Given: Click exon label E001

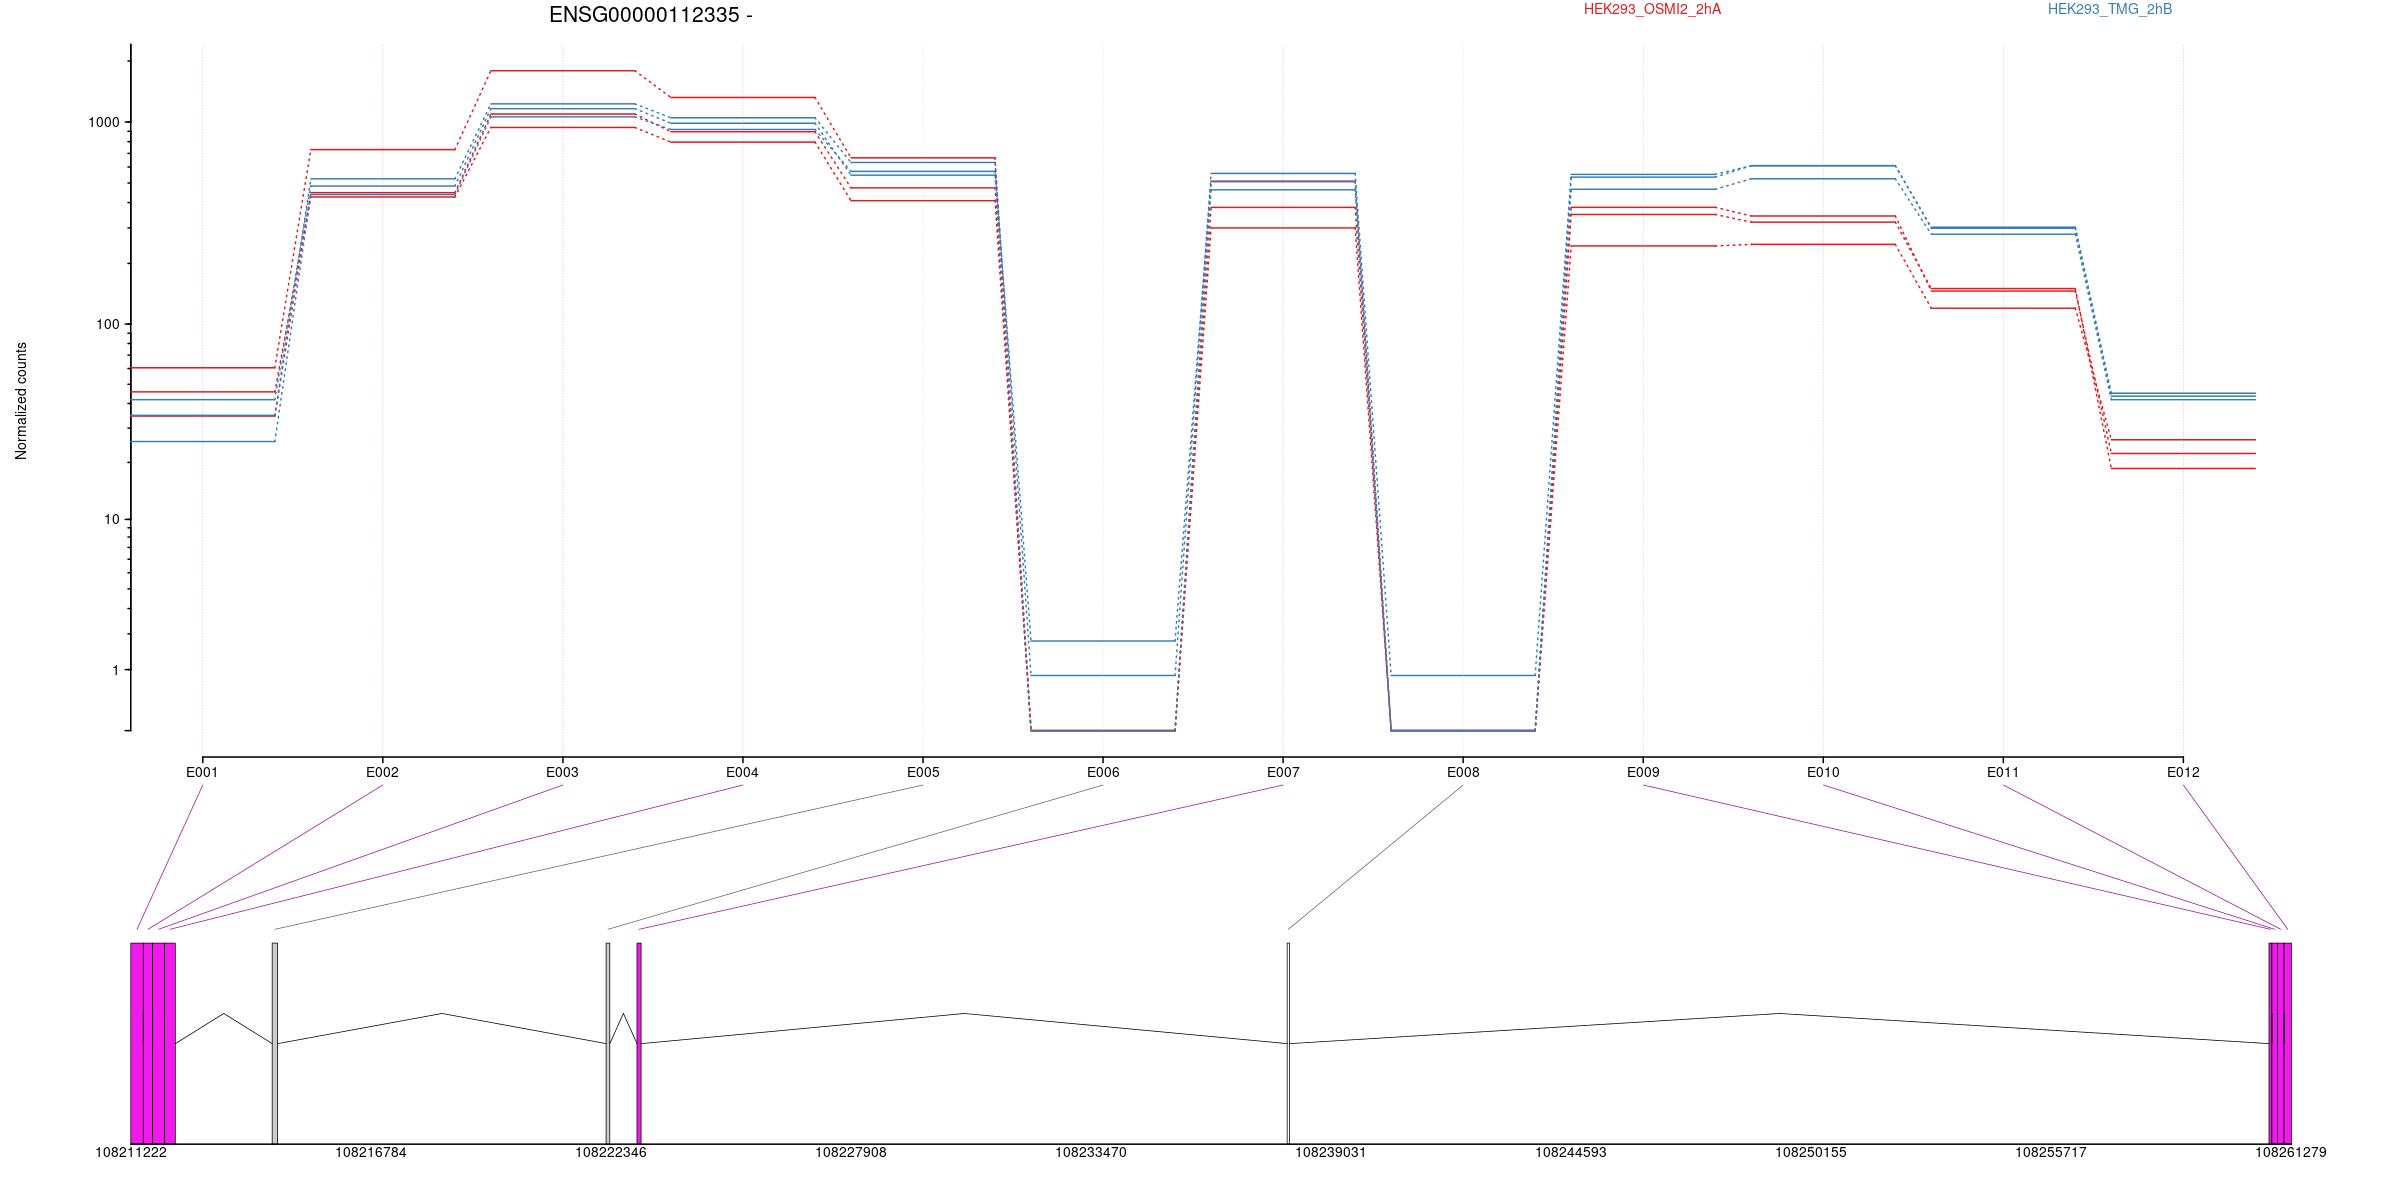Looking at the screenshot, I should point(202,772).
